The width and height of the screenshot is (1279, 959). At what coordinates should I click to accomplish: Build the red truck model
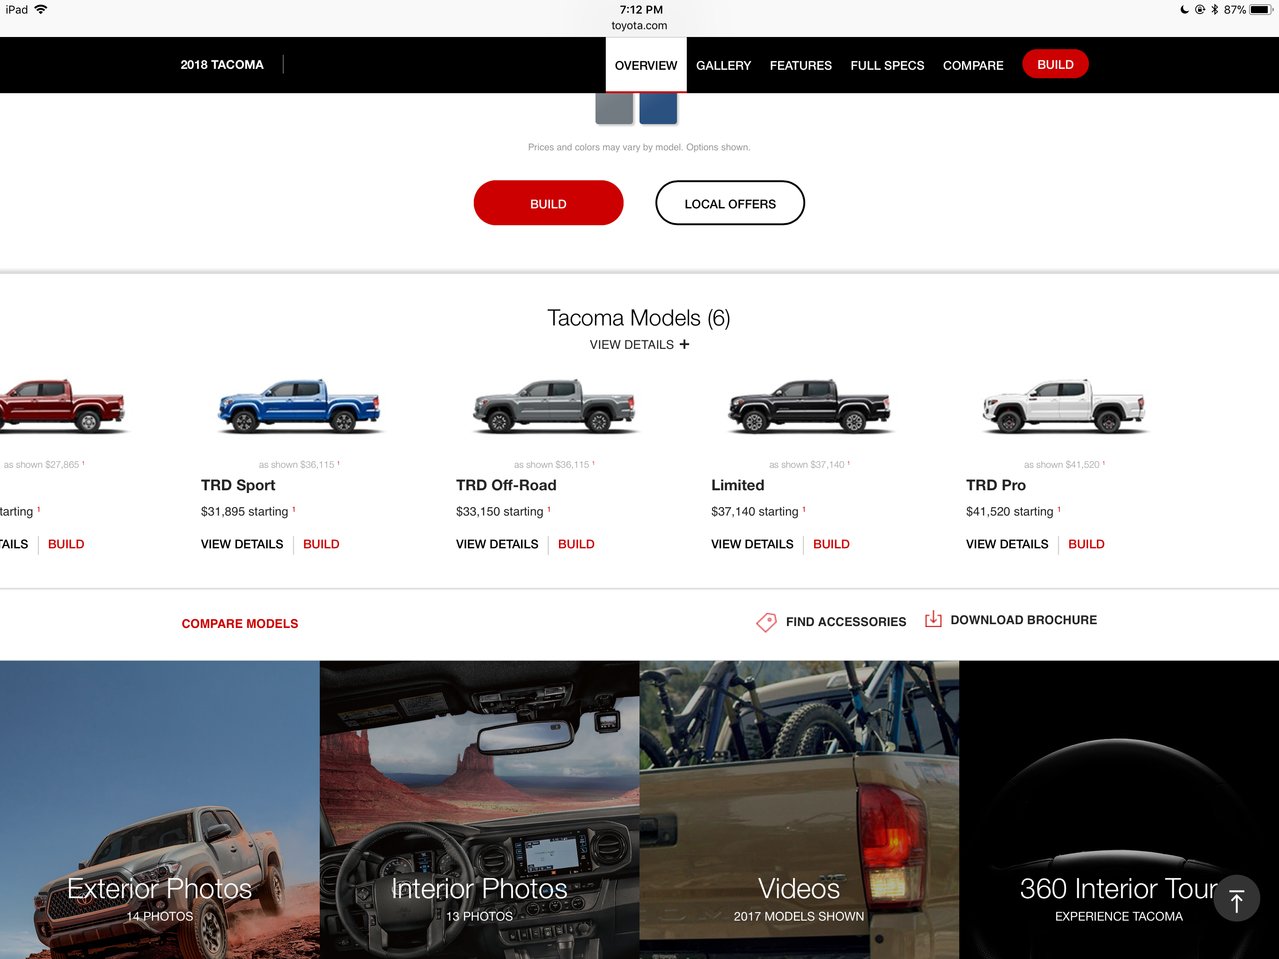click(x=66, y=544)
